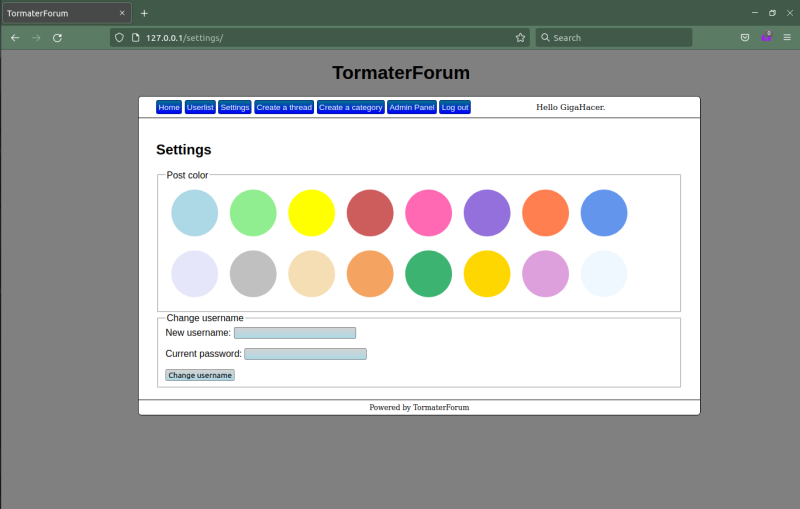Open the Userlist page
This screenshot has width=800, height=509.
pos(200,107)
